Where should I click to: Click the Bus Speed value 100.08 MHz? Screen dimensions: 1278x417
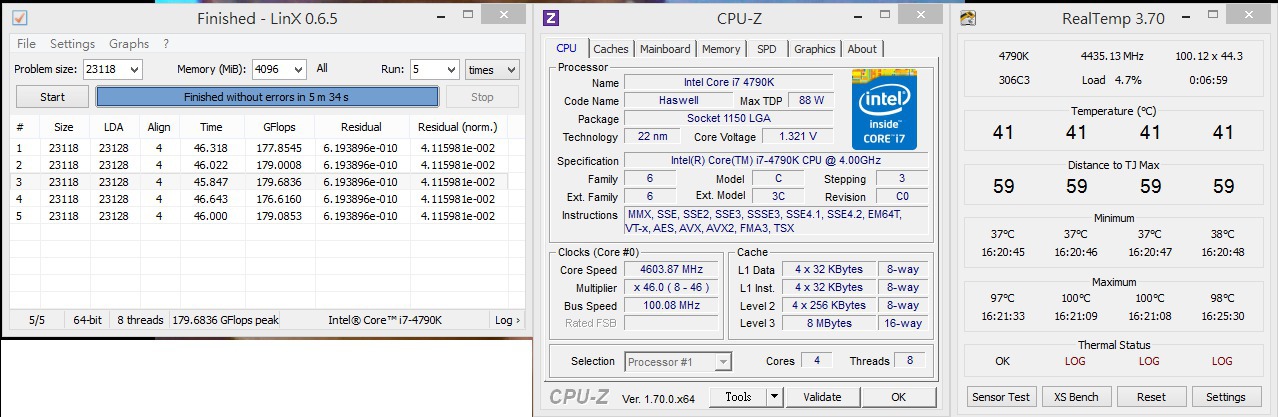(672, 305)
